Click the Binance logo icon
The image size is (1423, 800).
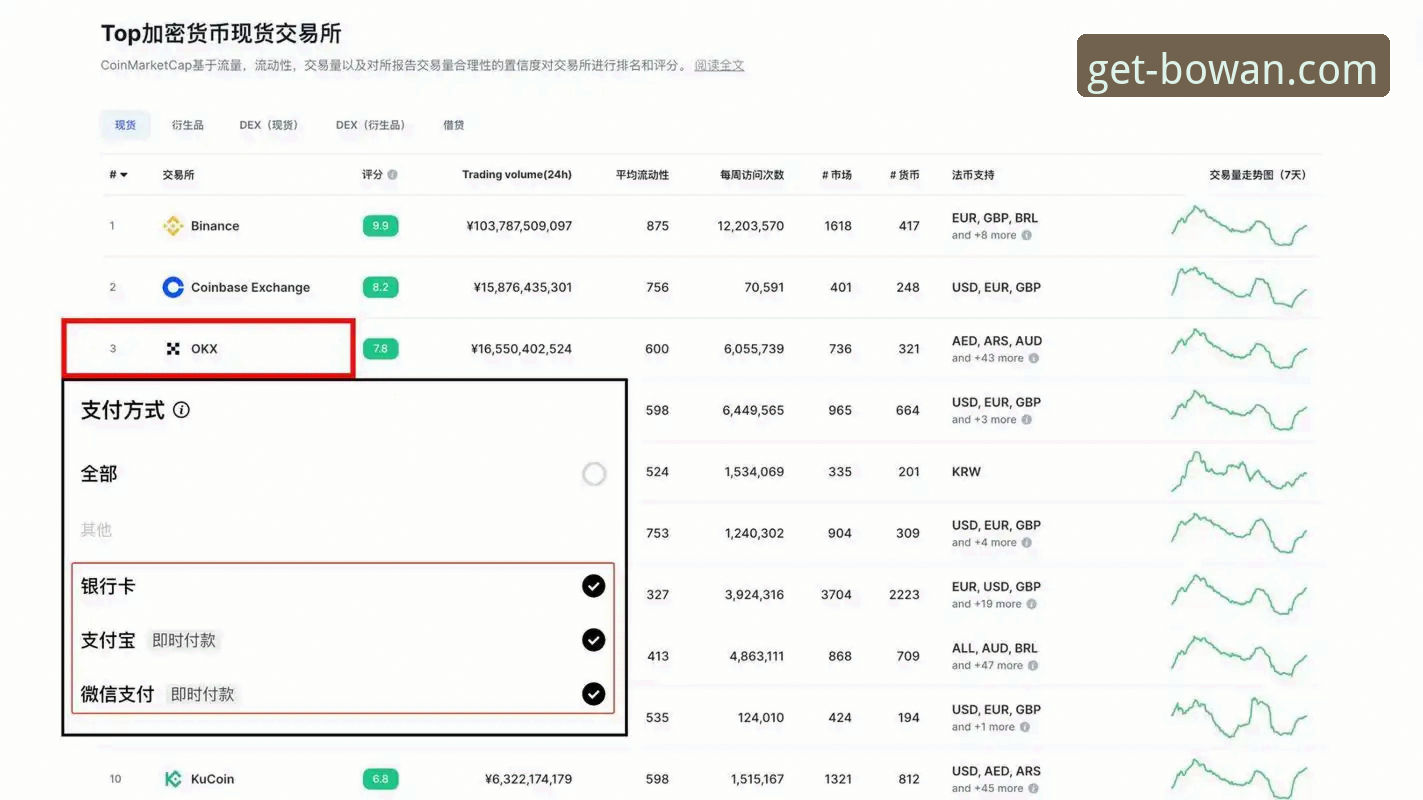[x=173, y=226]
